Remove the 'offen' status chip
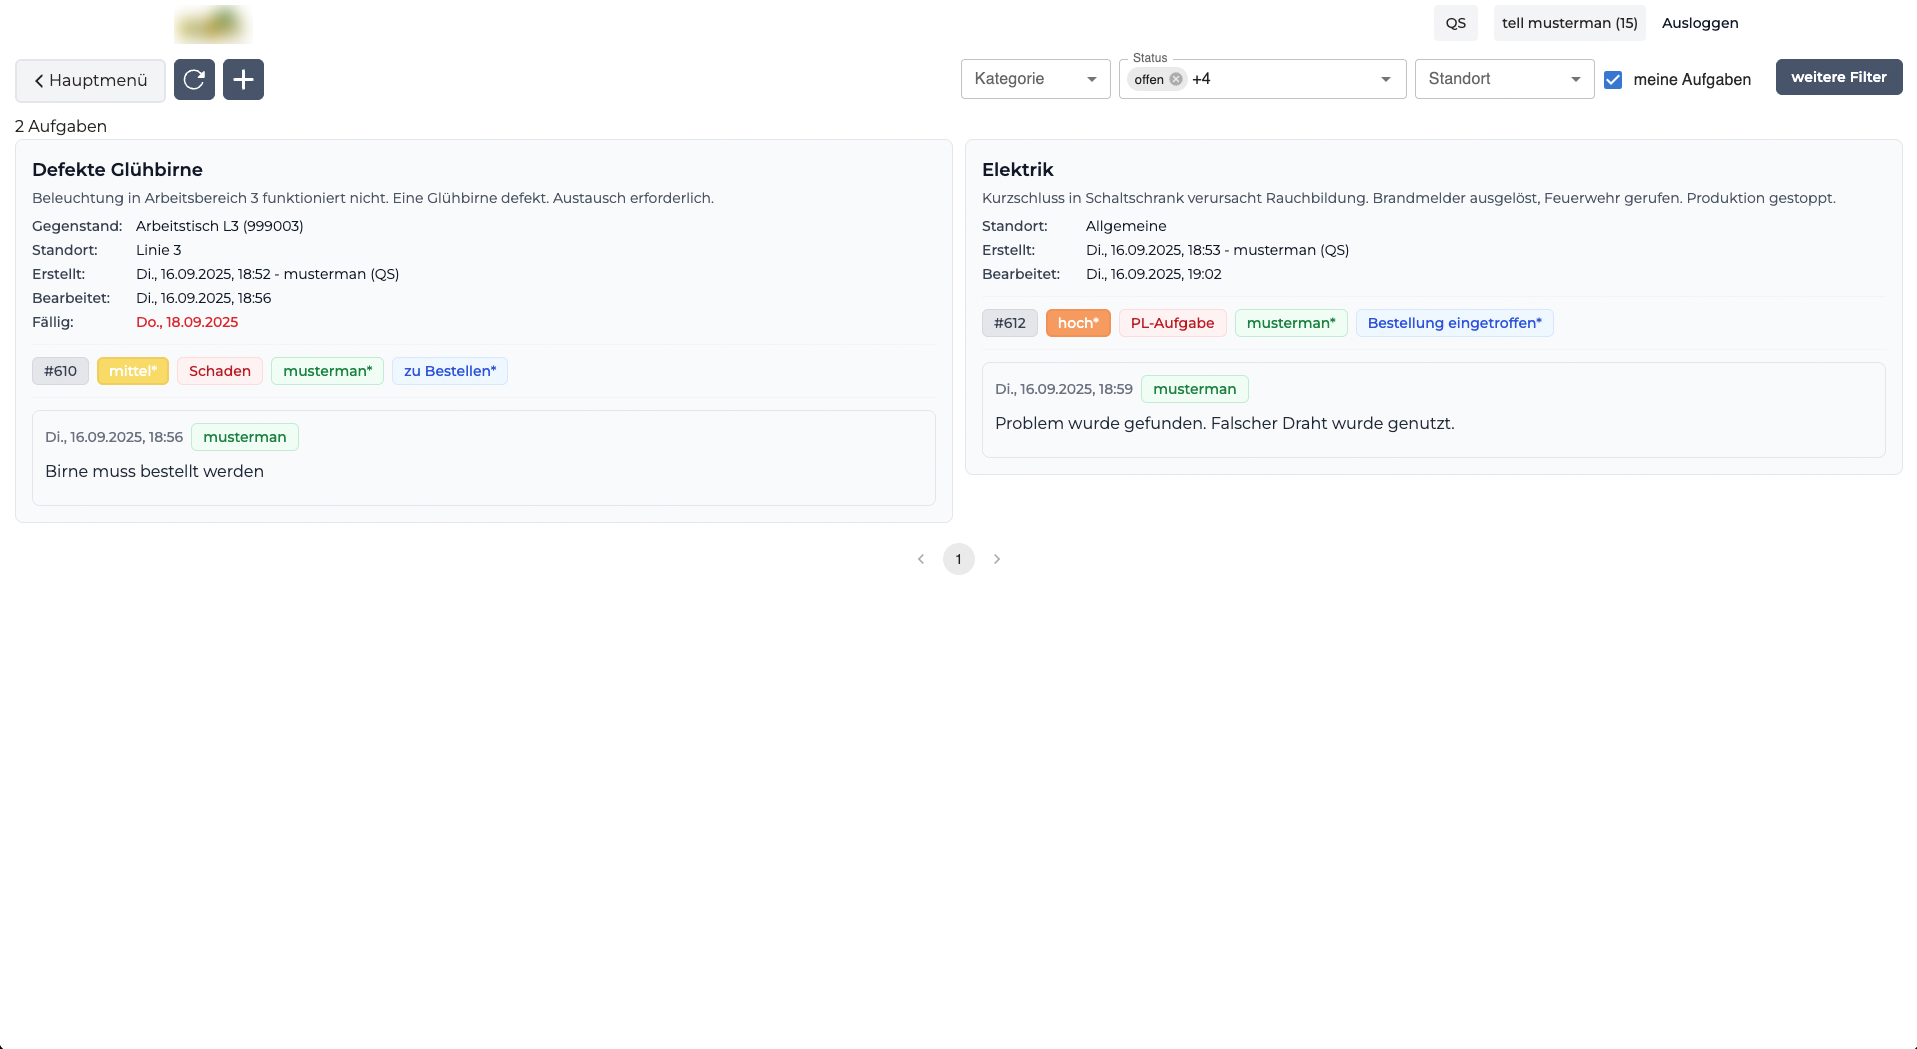1917x1049 pixels. coord(1176,80)
